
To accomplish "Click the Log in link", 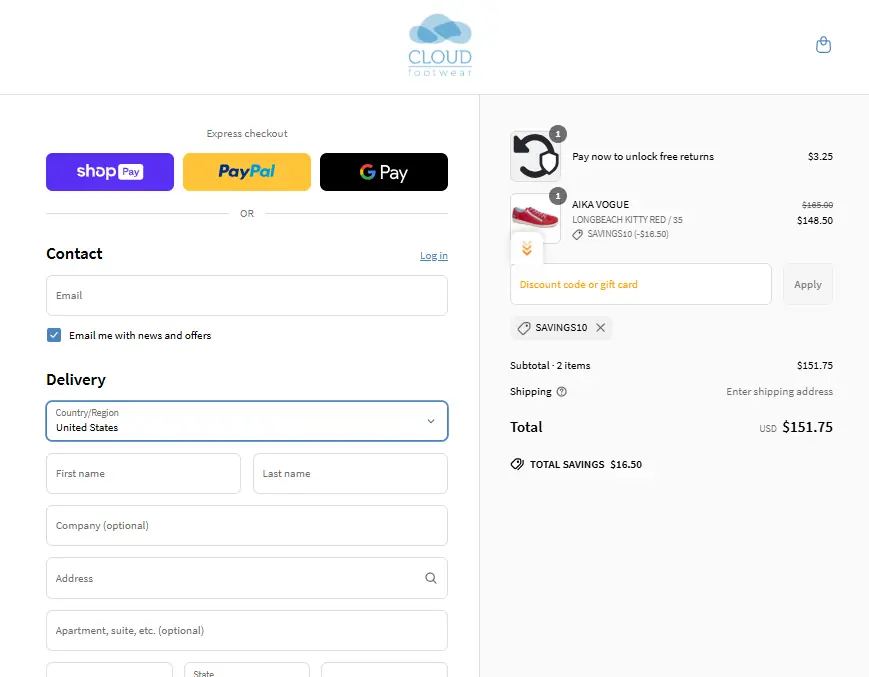I will pyautogui.click(x=433, y=256).
